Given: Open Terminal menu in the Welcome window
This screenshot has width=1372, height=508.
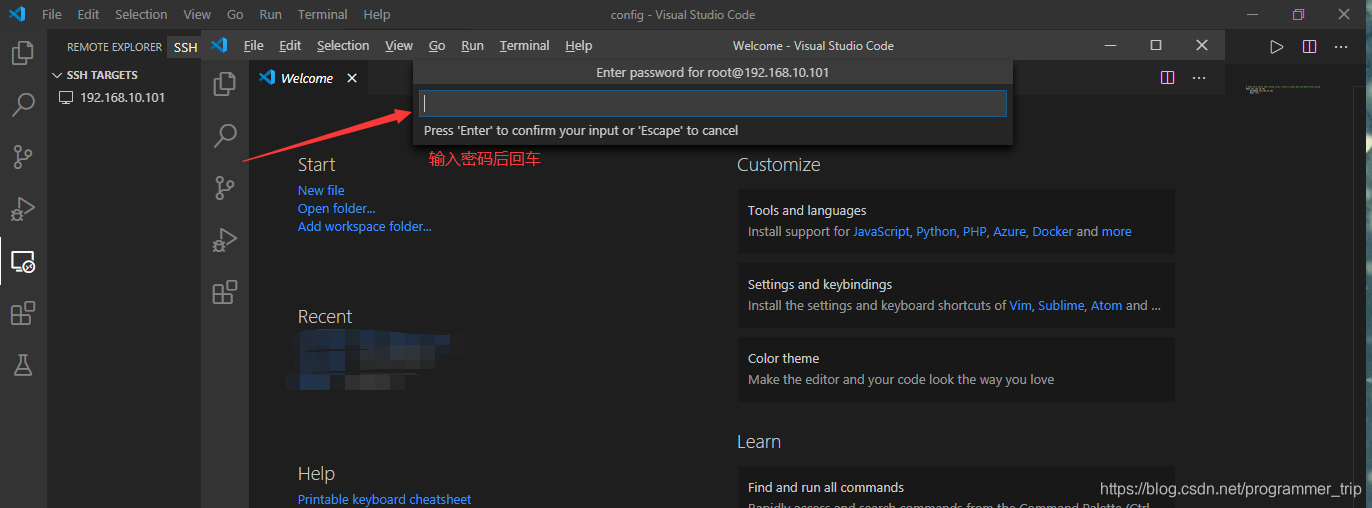Looking at the screenshot, I should [x=524, y=46].
